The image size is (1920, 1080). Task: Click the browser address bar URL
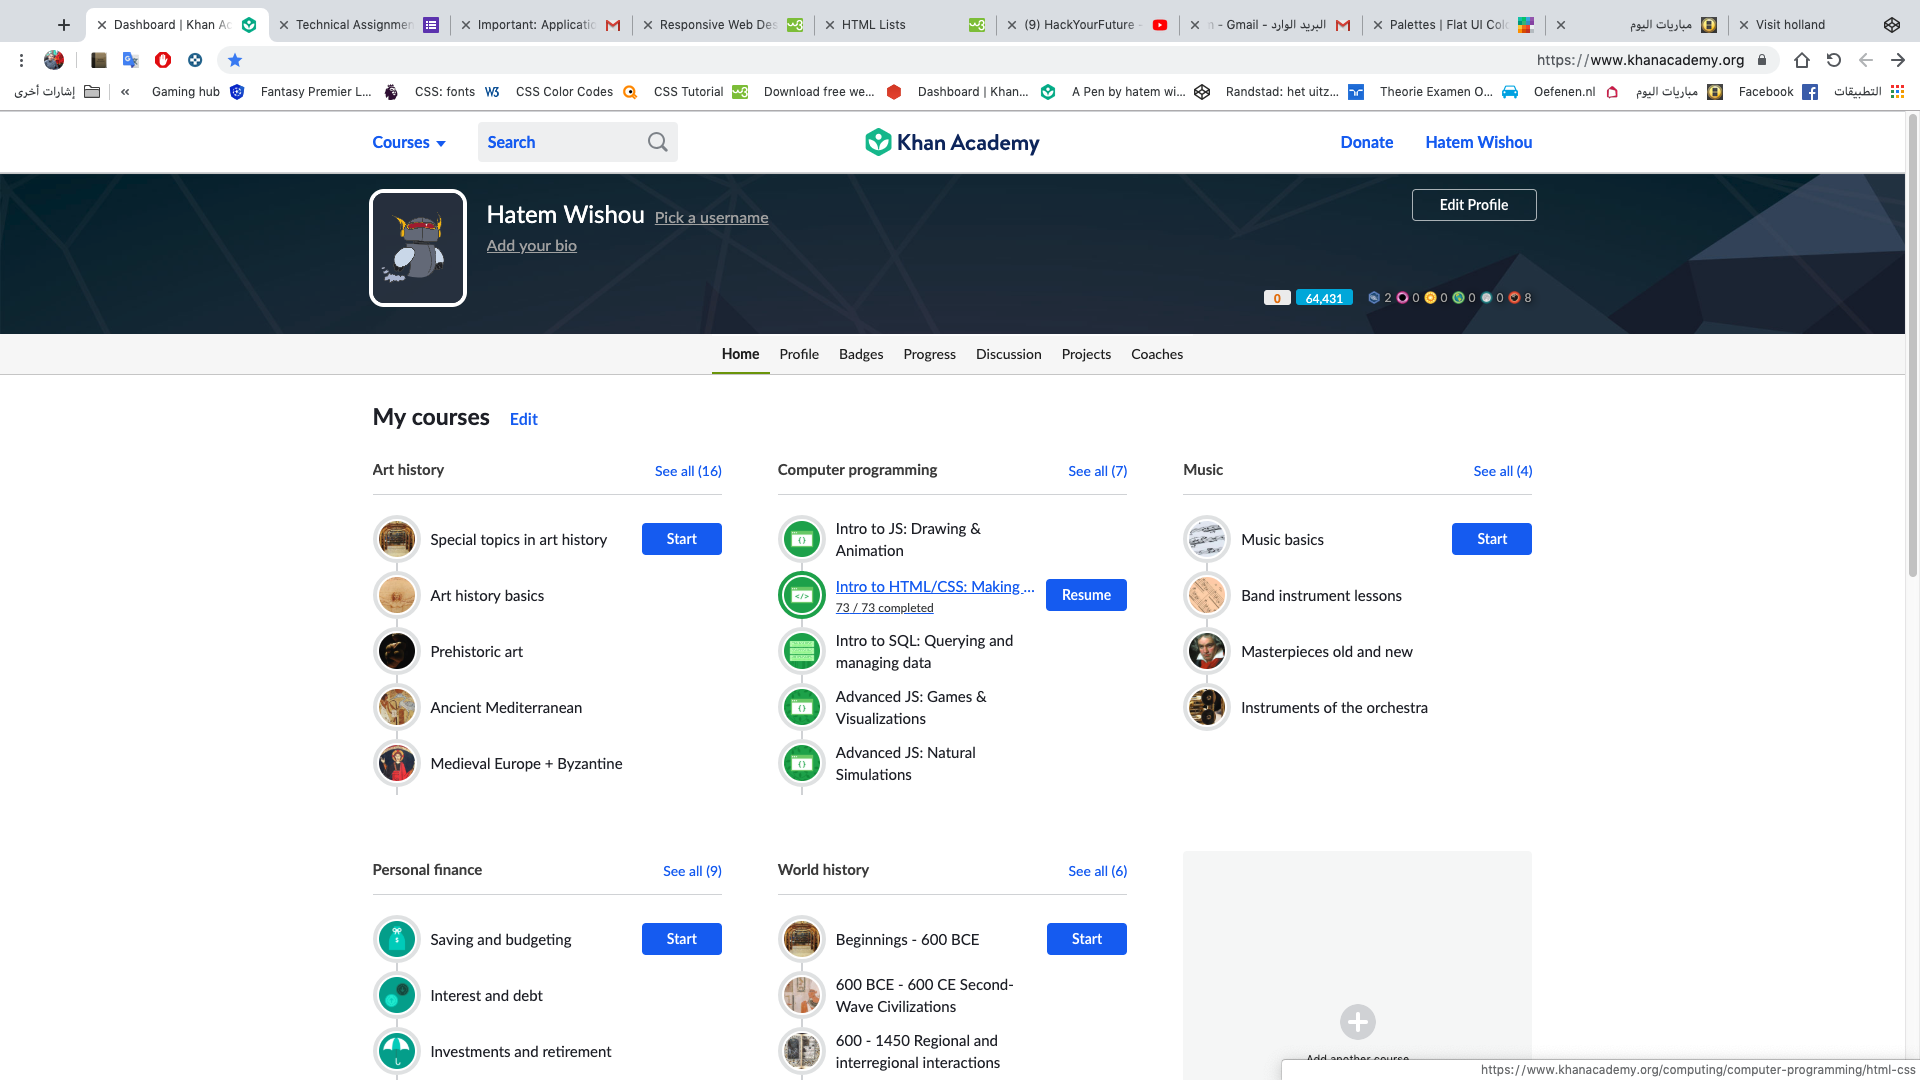(1640, 60)
